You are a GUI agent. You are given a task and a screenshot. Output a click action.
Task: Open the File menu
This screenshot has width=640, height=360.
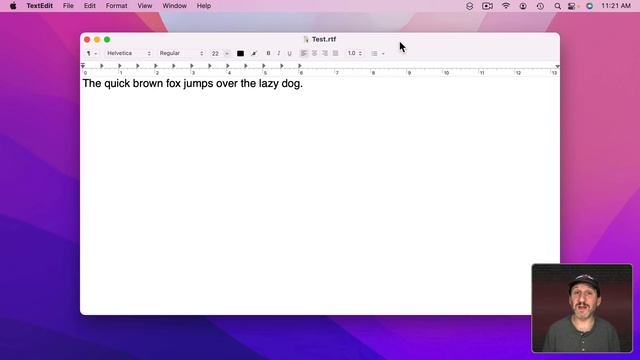68,6
